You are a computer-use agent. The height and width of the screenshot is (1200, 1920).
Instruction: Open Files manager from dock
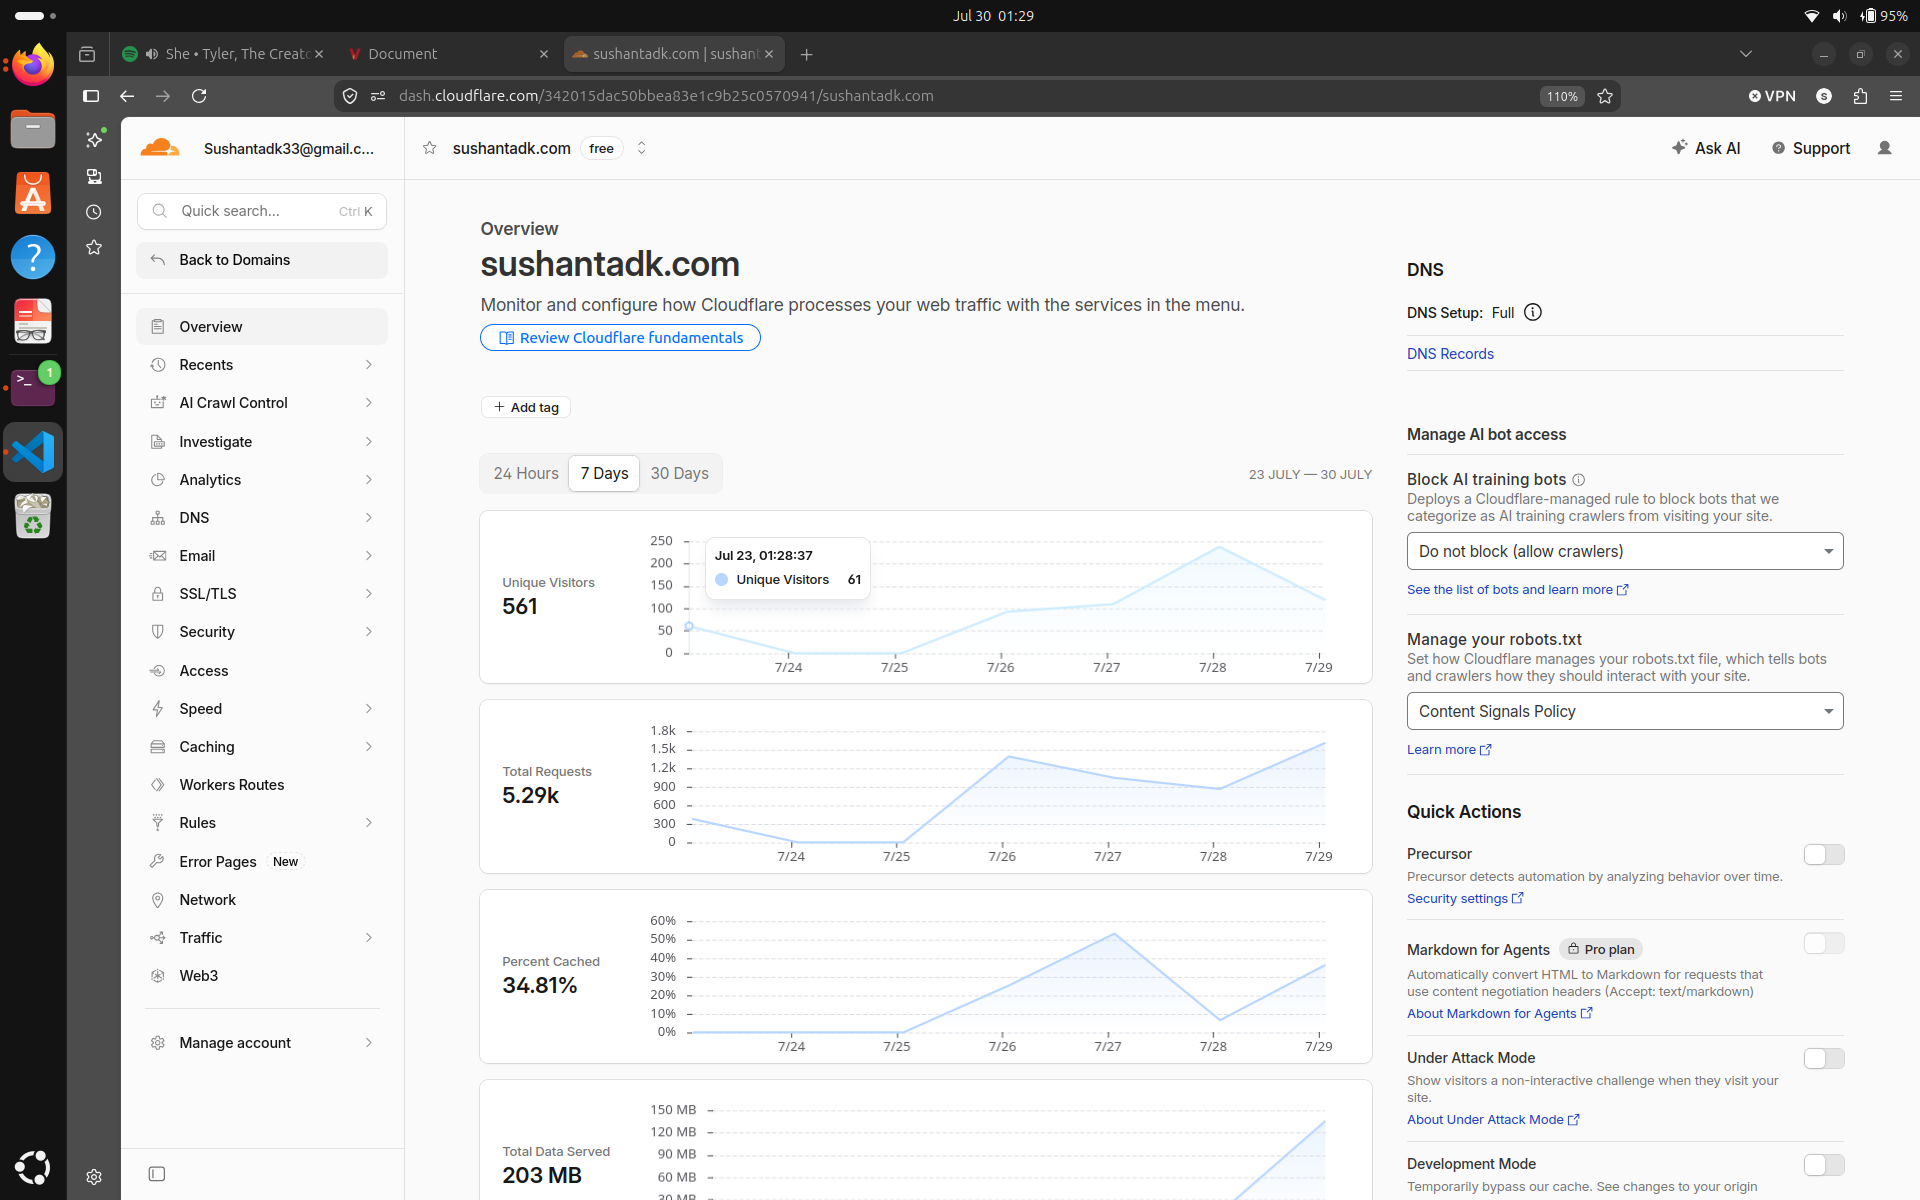point(33,130)
